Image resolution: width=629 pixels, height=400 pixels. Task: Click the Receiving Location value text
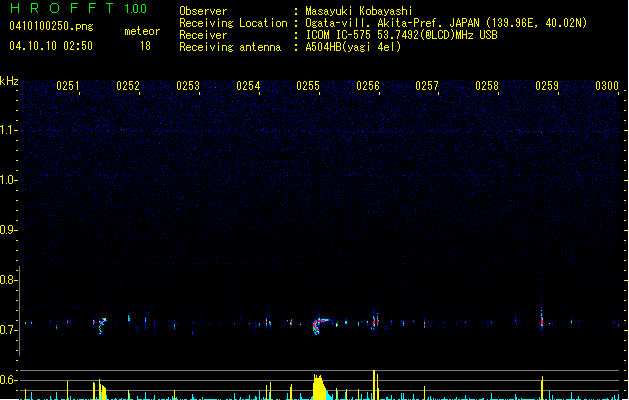pos(446,23)
